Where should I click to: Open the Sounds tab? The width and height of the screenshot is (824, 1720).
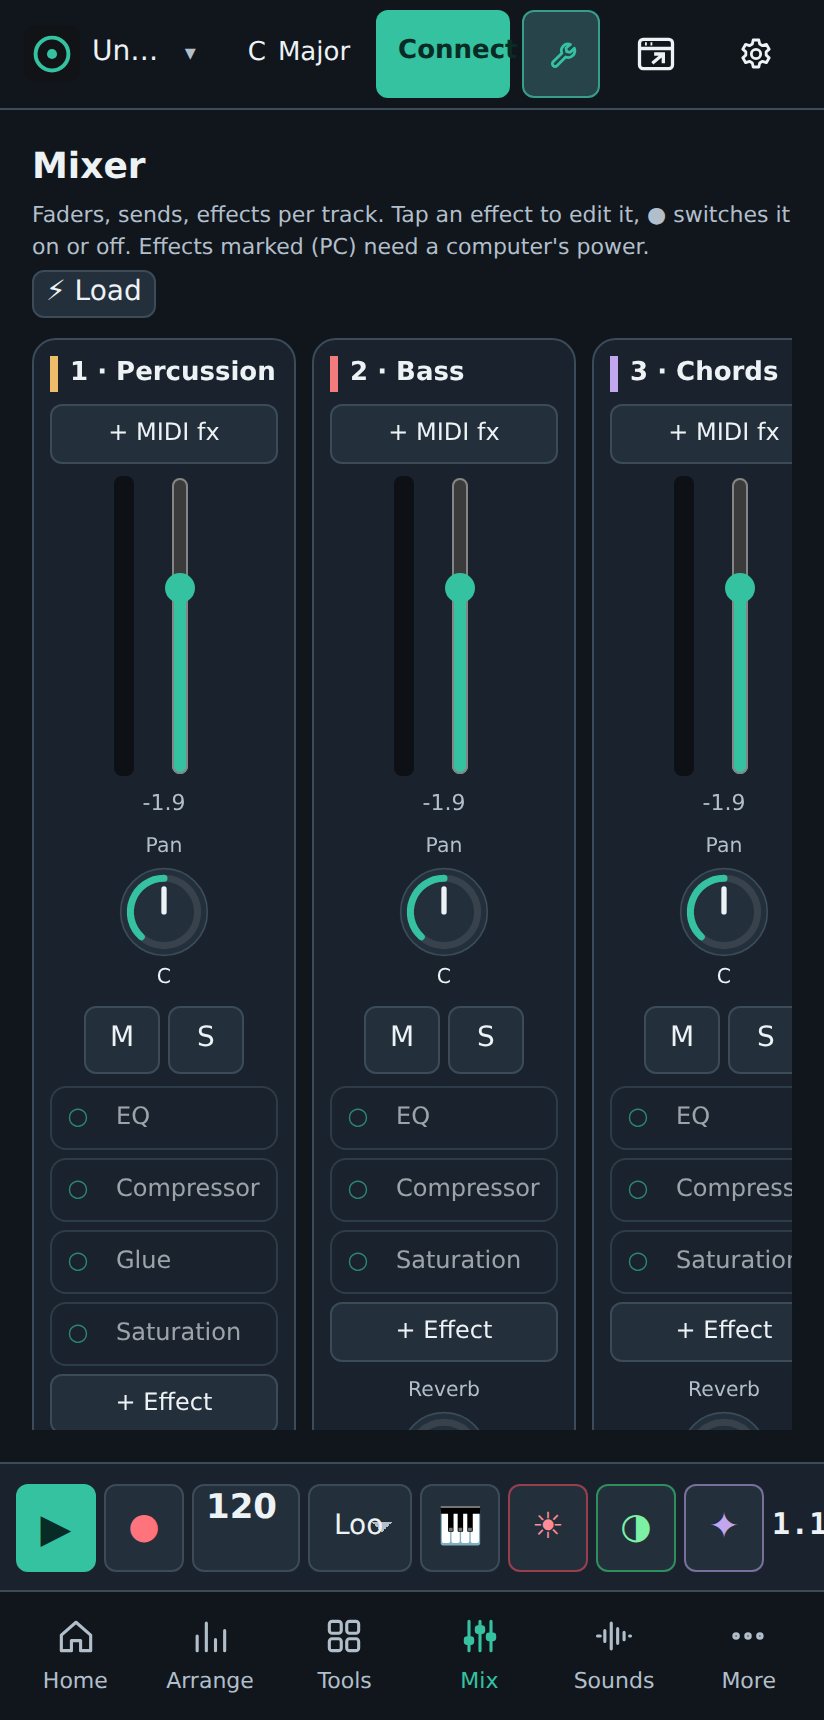click(x=614, y=1656)
